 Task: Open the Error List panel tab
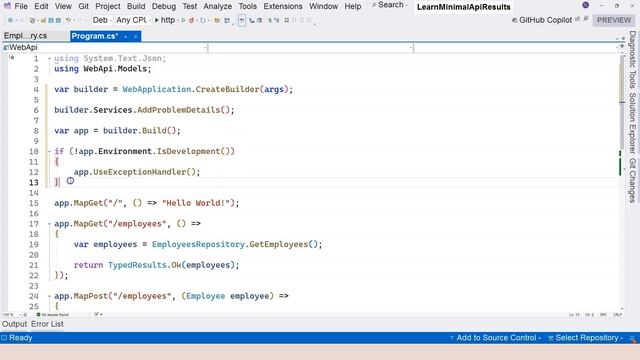(x=47, y=324)
